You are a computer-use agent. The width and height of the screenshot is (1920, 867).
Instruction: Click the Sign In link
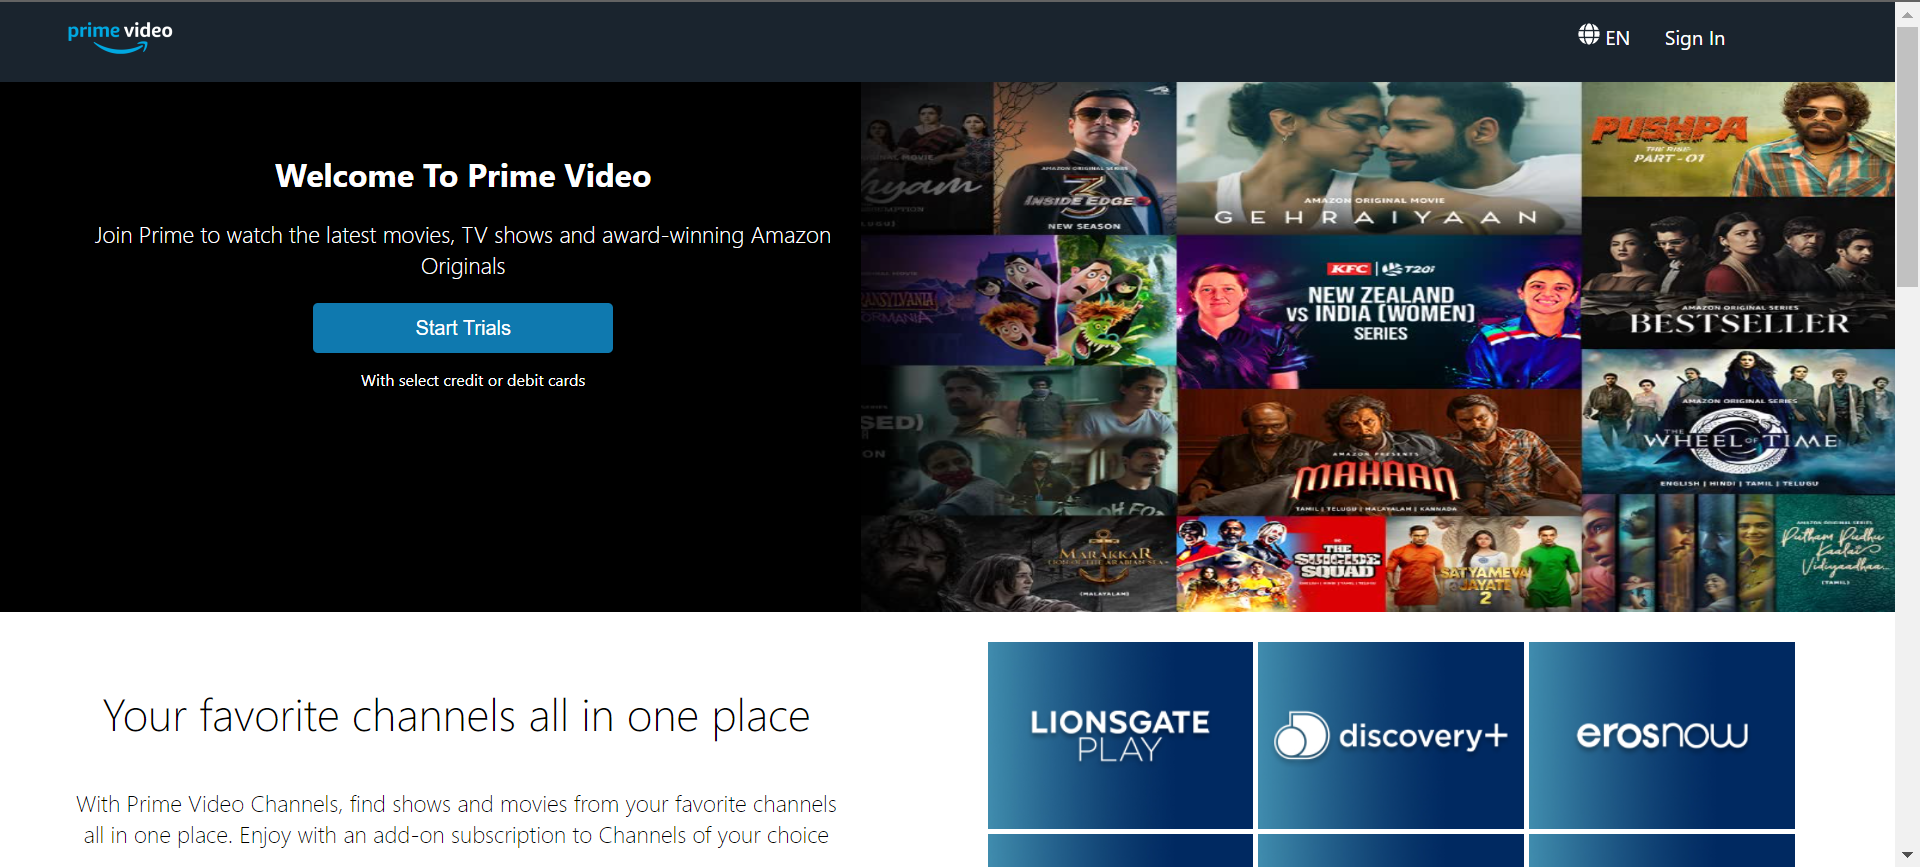tap(1694, 38)
